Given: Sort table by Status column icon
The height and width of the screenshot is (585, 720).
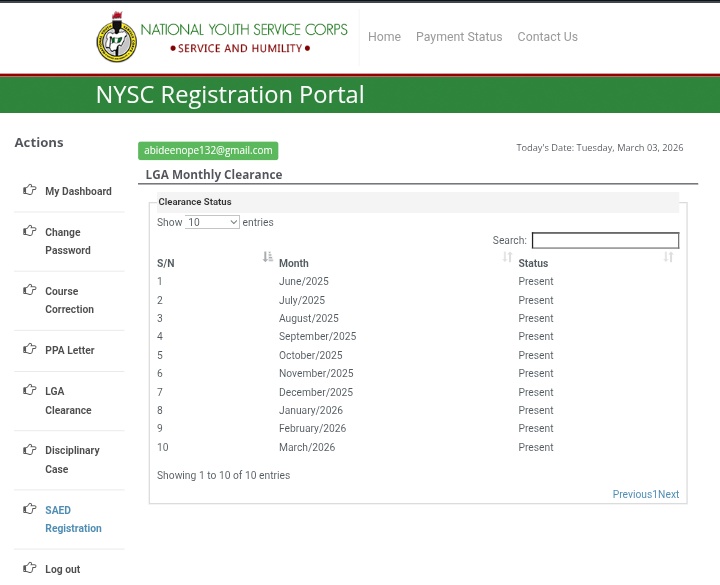Looking at the screenshot, I should (668, 257).
